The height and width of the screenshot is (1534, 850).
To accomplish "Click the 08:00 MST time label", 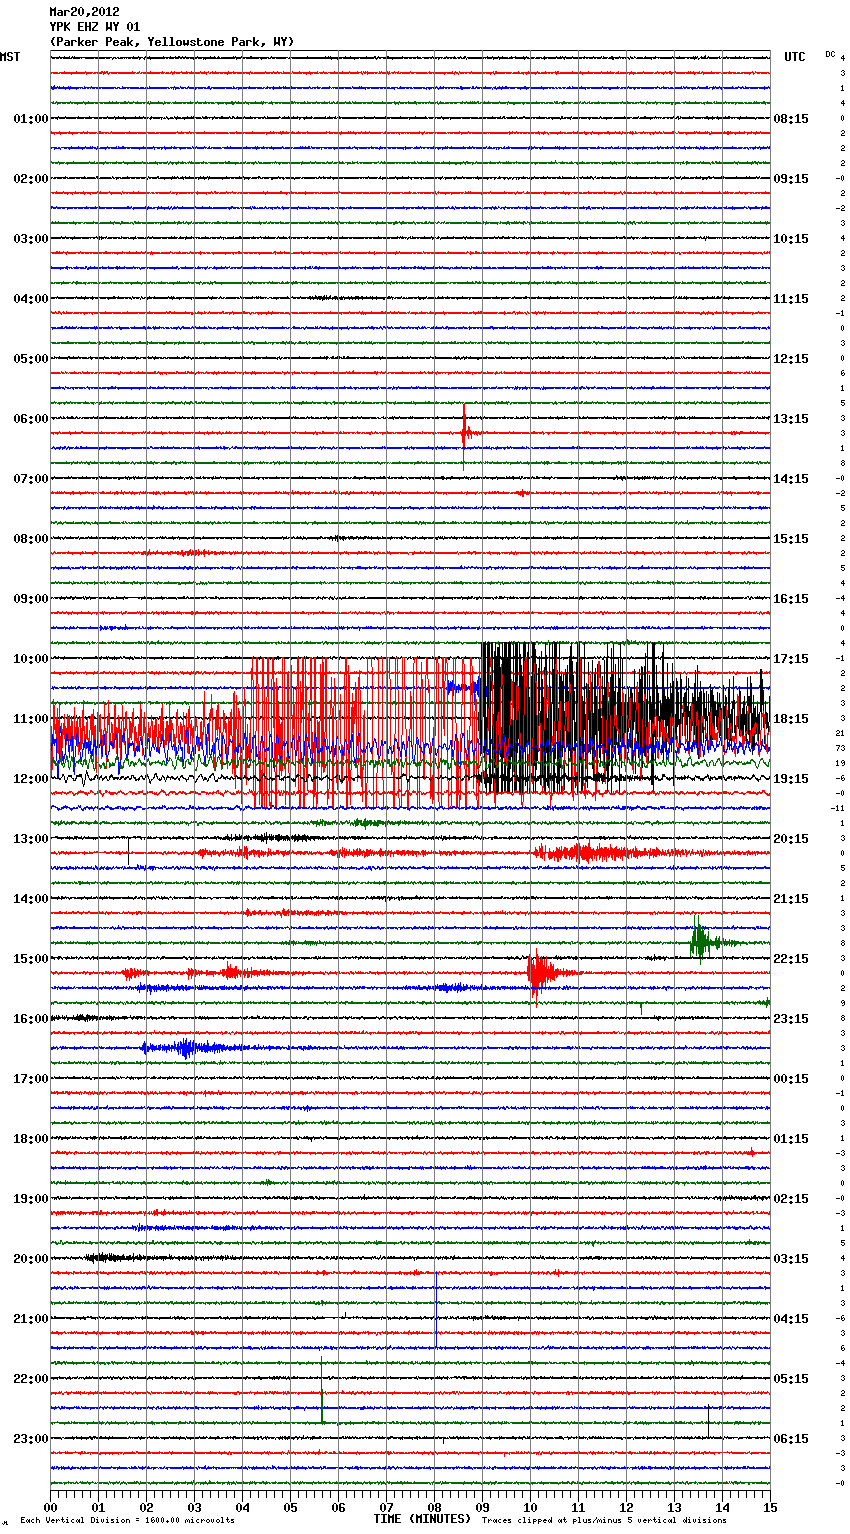I will (x=31, y=539).
